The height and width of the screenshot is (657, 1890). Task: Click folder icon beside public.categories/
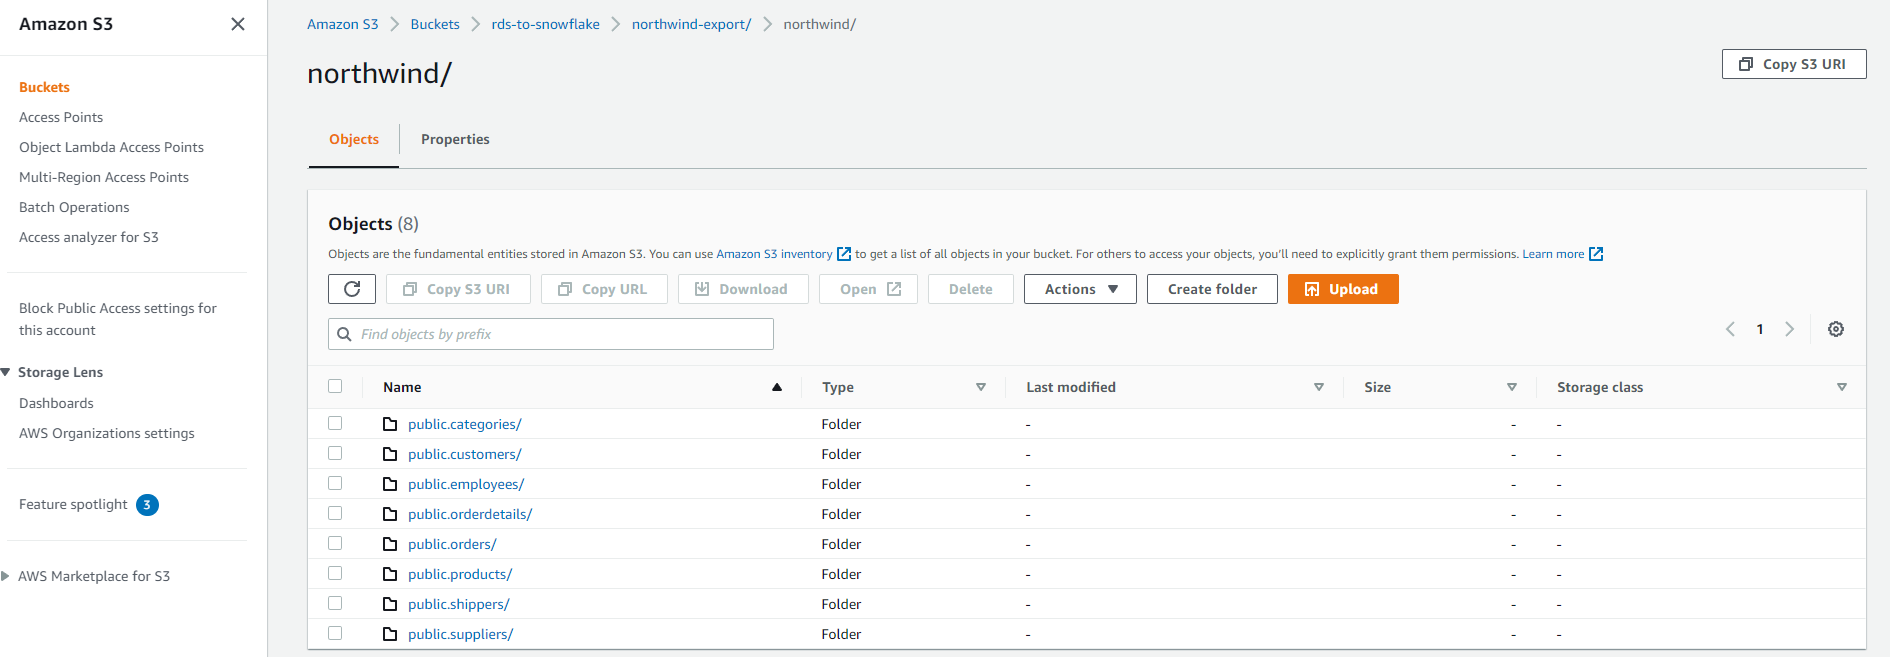tap(390, 424)
